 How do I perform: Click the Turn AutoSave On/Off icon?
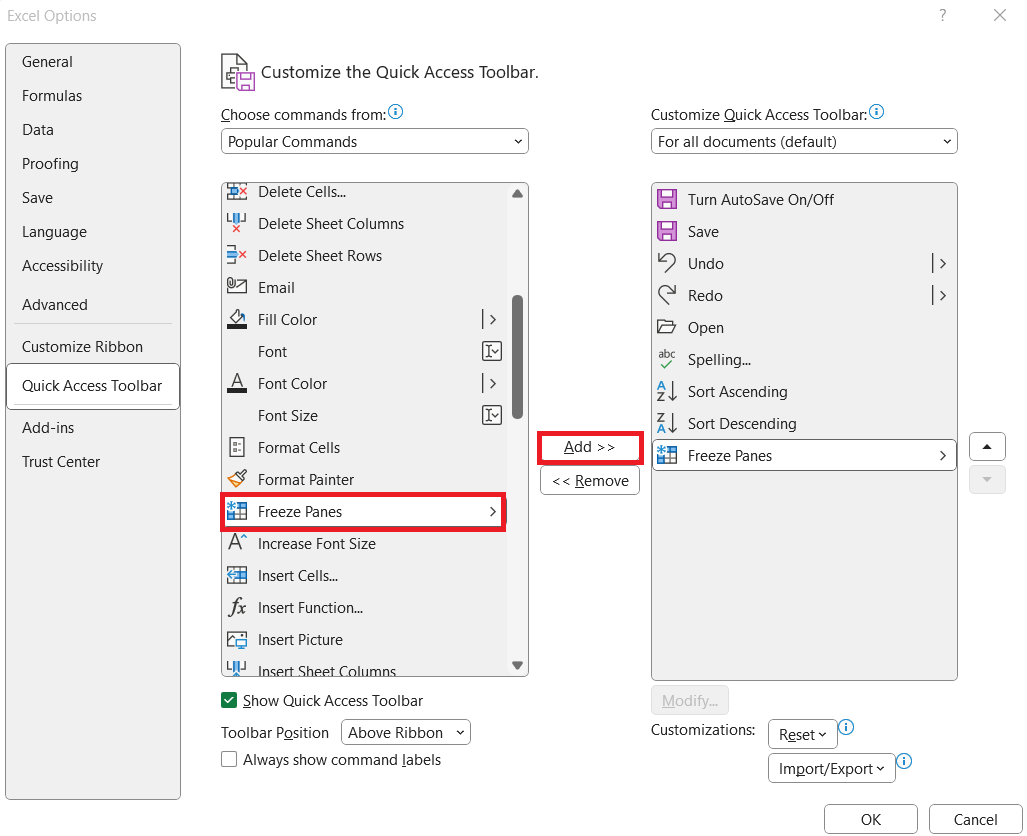point(667,199)
